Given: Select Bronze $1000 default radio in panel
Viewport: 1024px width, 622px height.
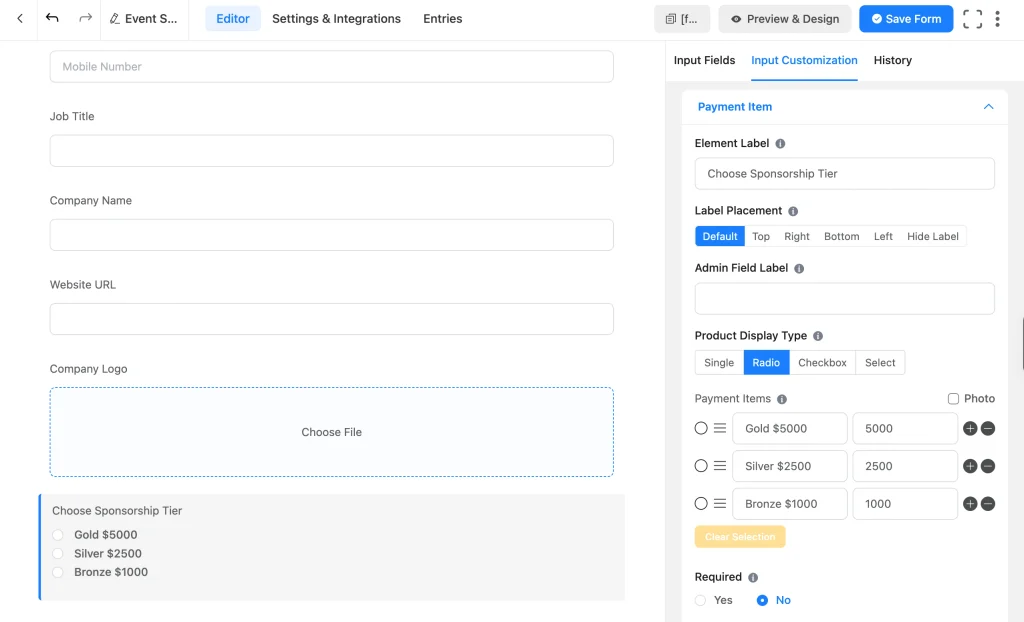Looking at the screenshot, I should pyautogui.click(x=701, y=504).
